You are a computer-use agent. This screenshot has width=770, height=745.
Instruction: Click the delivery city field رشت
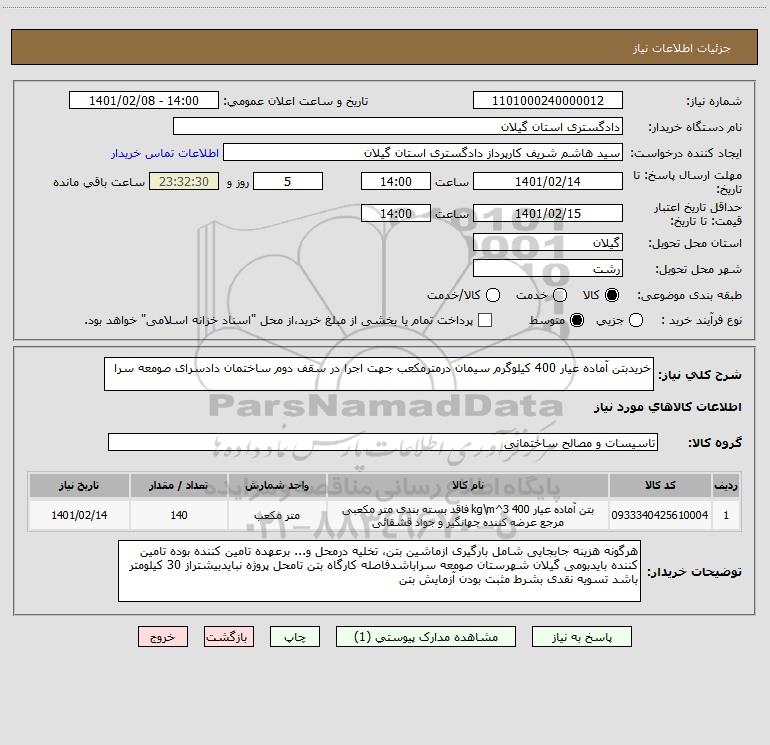(548, 269)
